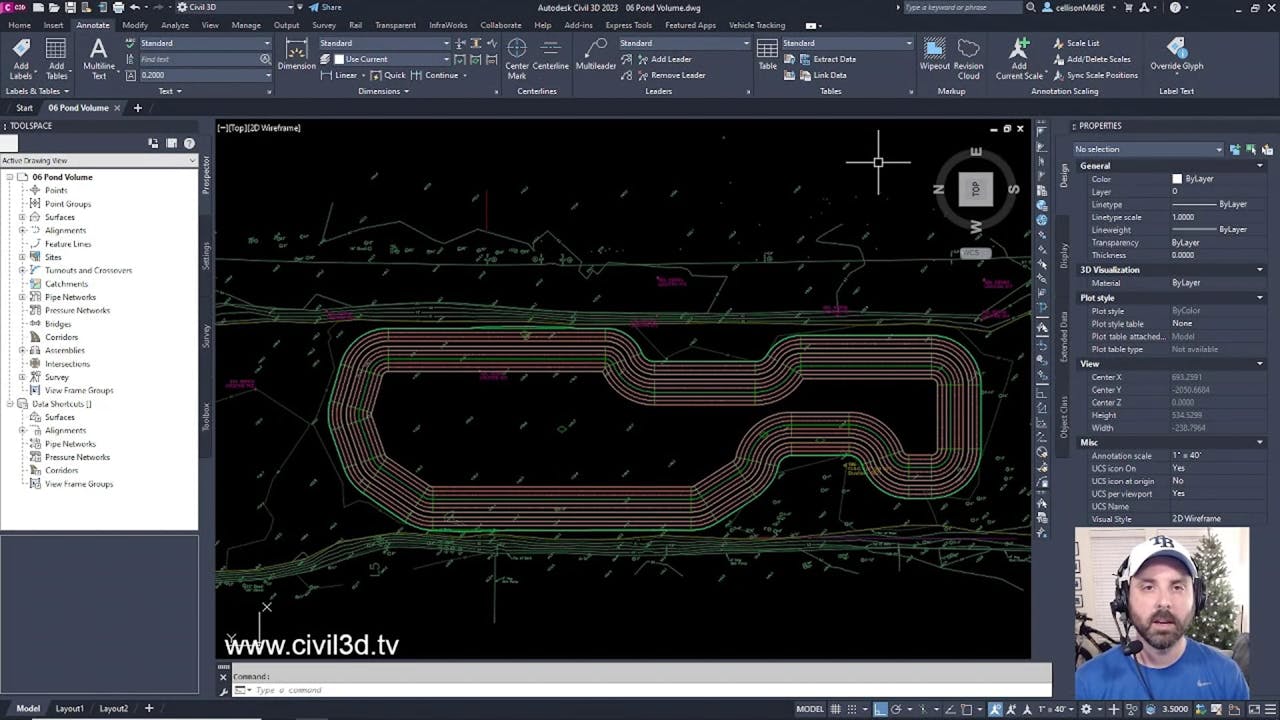Toggle Ortho mode in status bar
Viewport: 1280px width, 720px height.
(x=880, y=709)
